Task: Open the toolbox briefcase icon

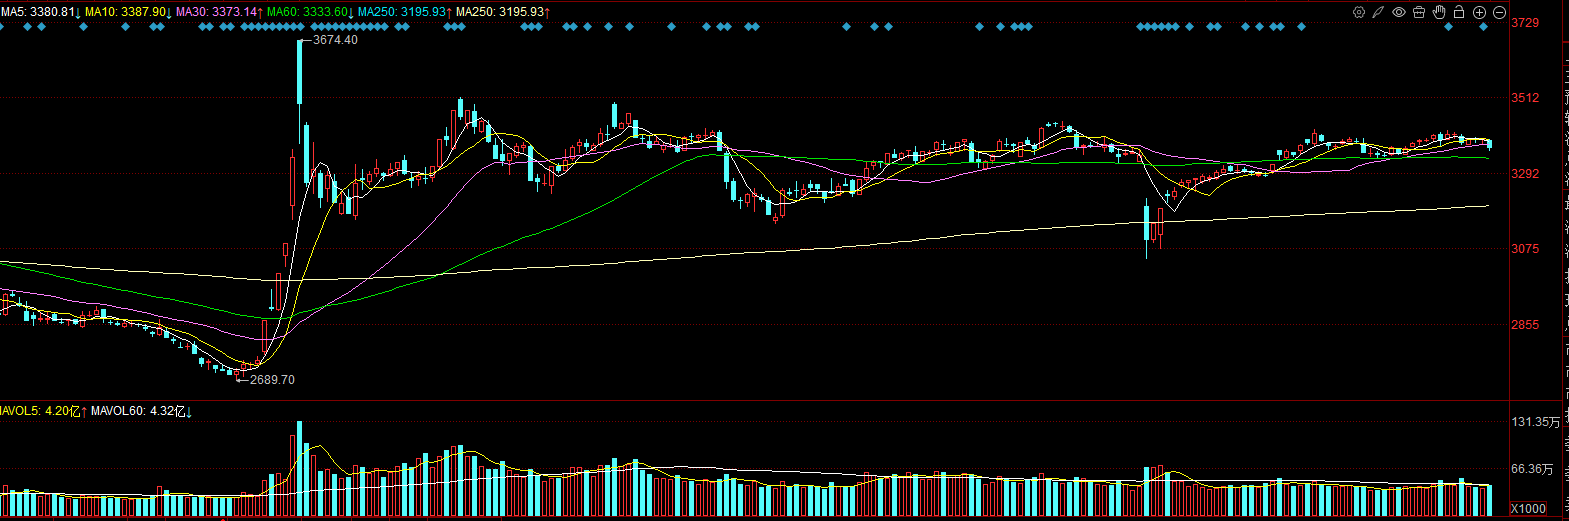Action: coord(1419,12)
